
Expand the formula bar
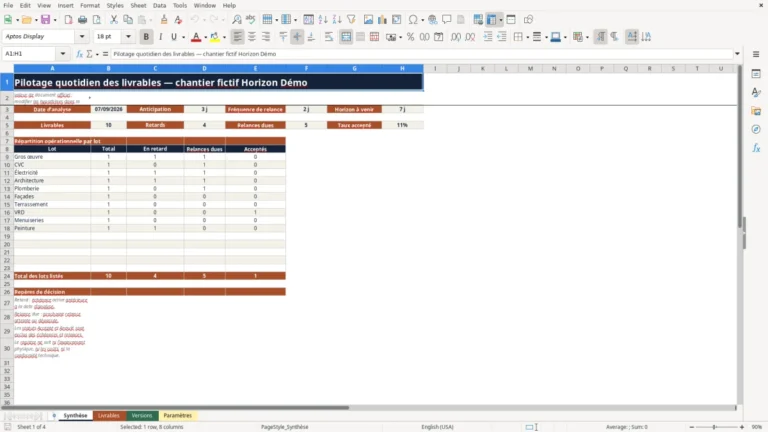click(737, 54)
